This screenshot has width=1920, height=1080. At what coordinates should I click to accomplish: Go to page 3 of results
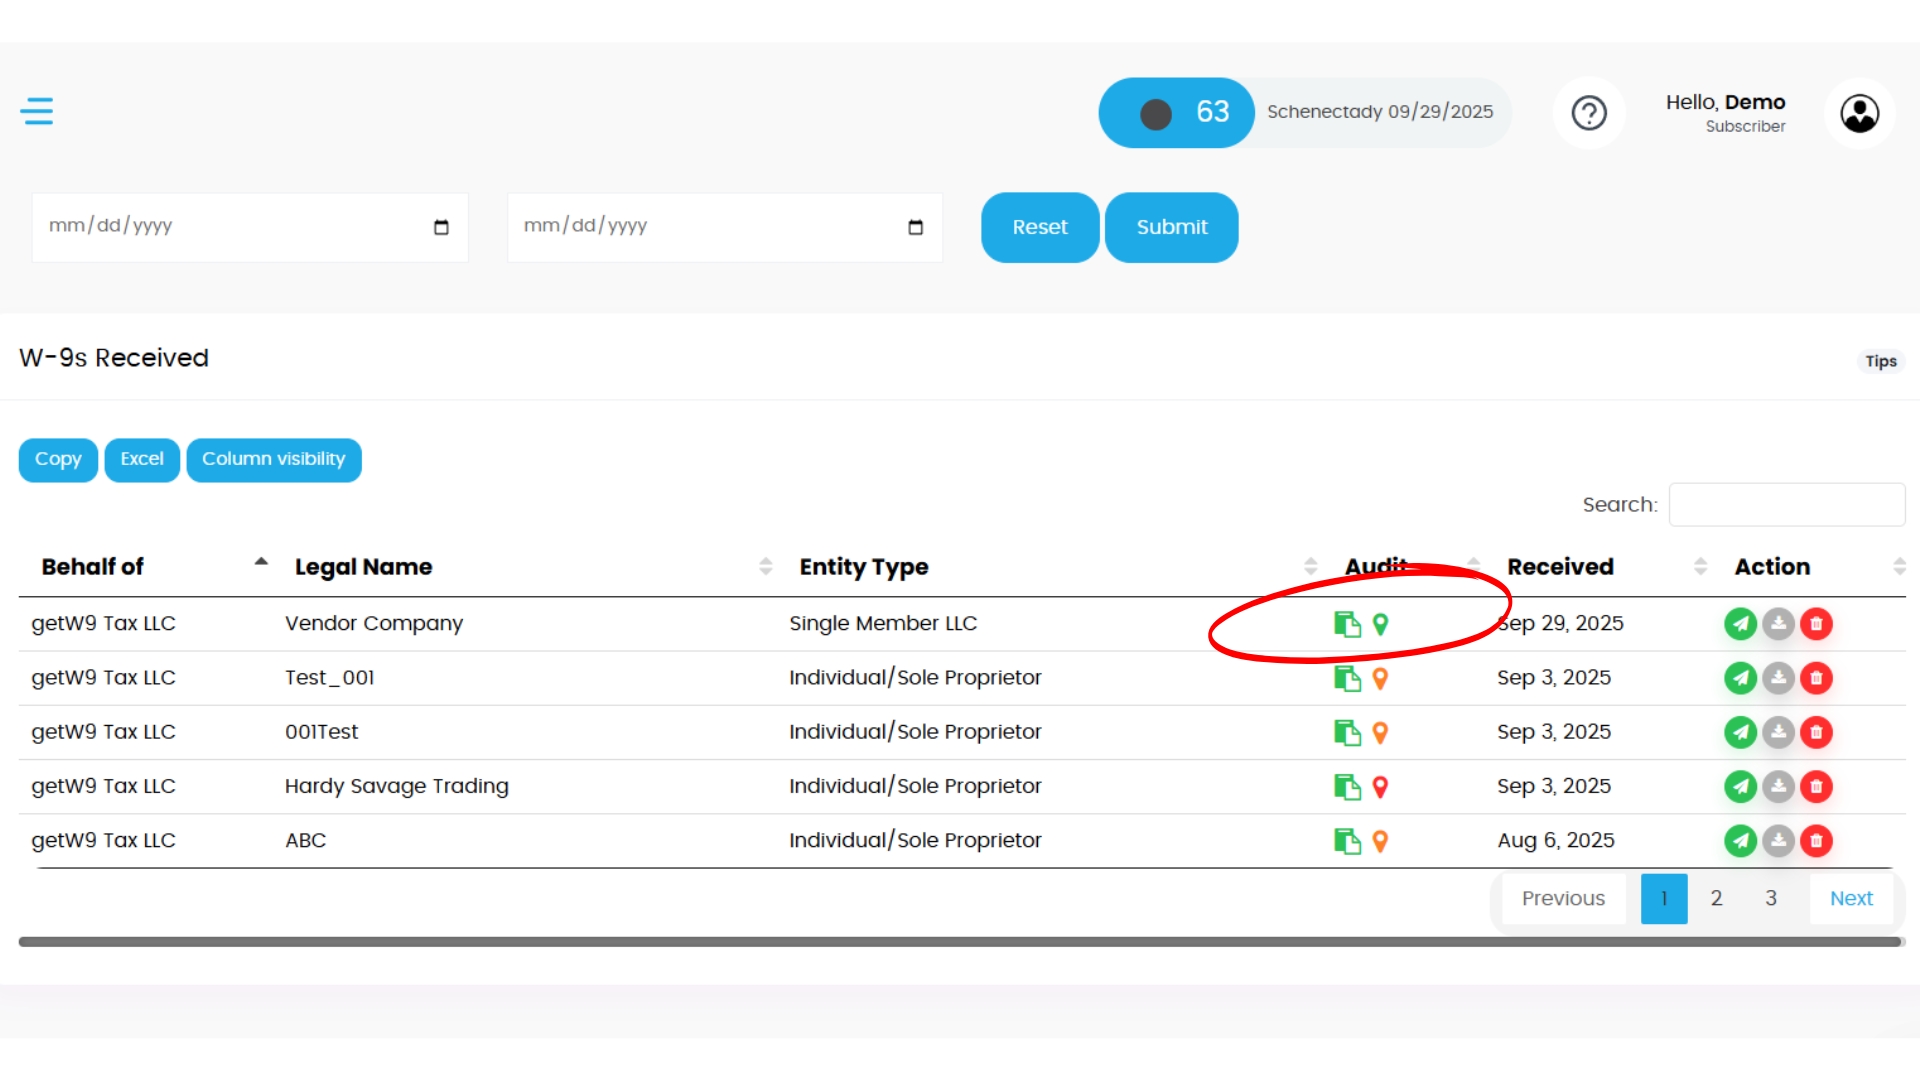[x=1770, y=898]
